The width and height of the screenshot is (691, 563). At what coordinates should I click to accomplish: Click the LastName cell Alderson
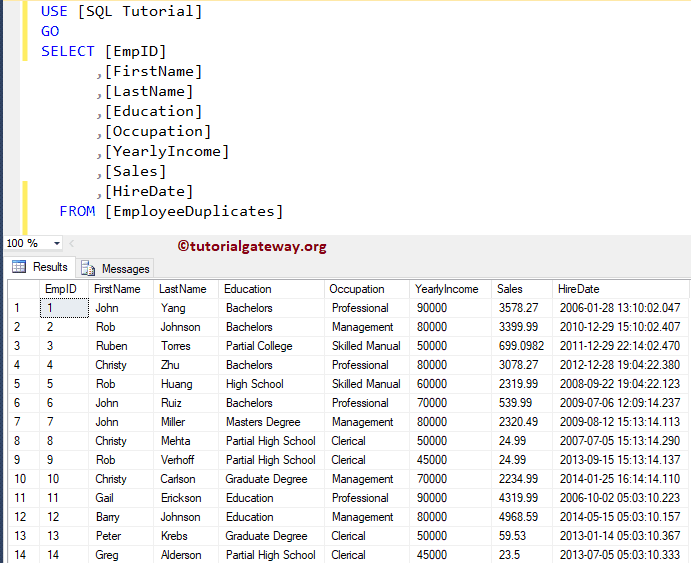coord(183,555)
